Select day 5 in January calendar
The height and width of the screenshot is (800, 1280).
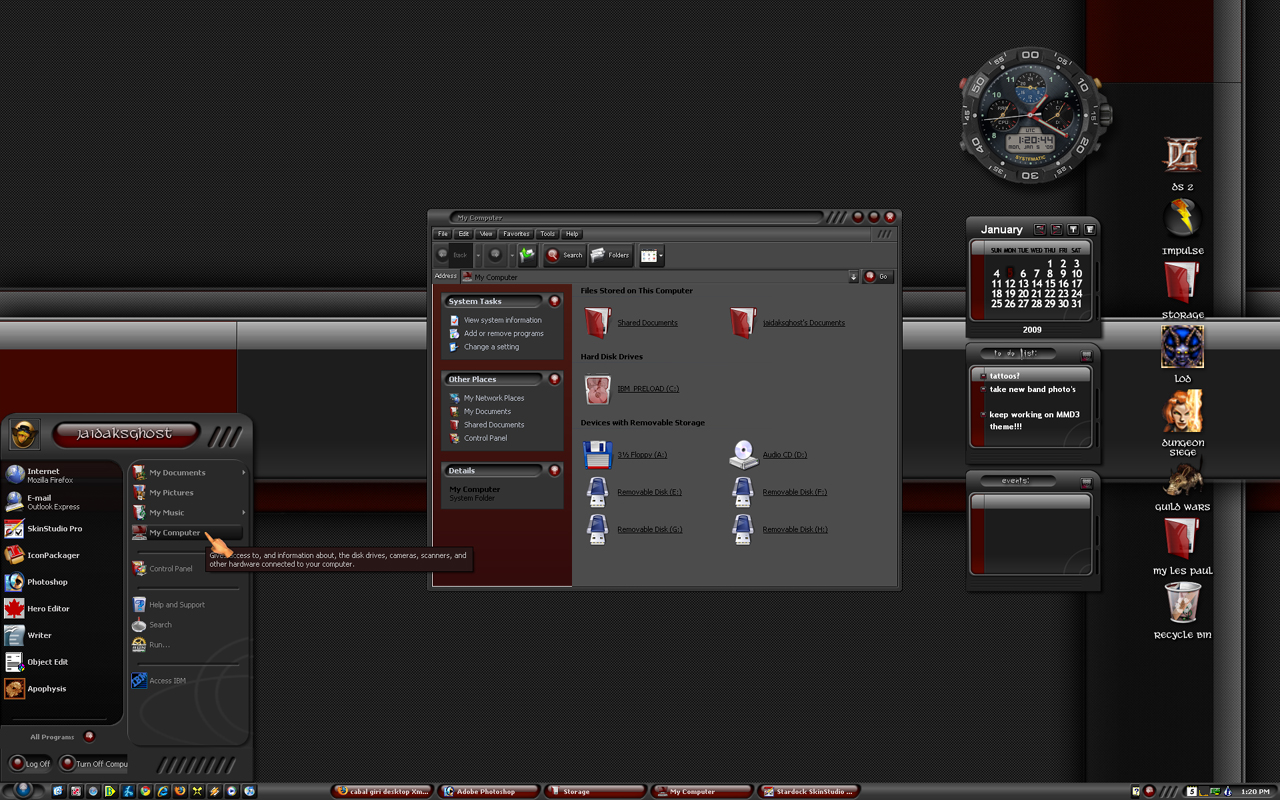point(1010,273)
